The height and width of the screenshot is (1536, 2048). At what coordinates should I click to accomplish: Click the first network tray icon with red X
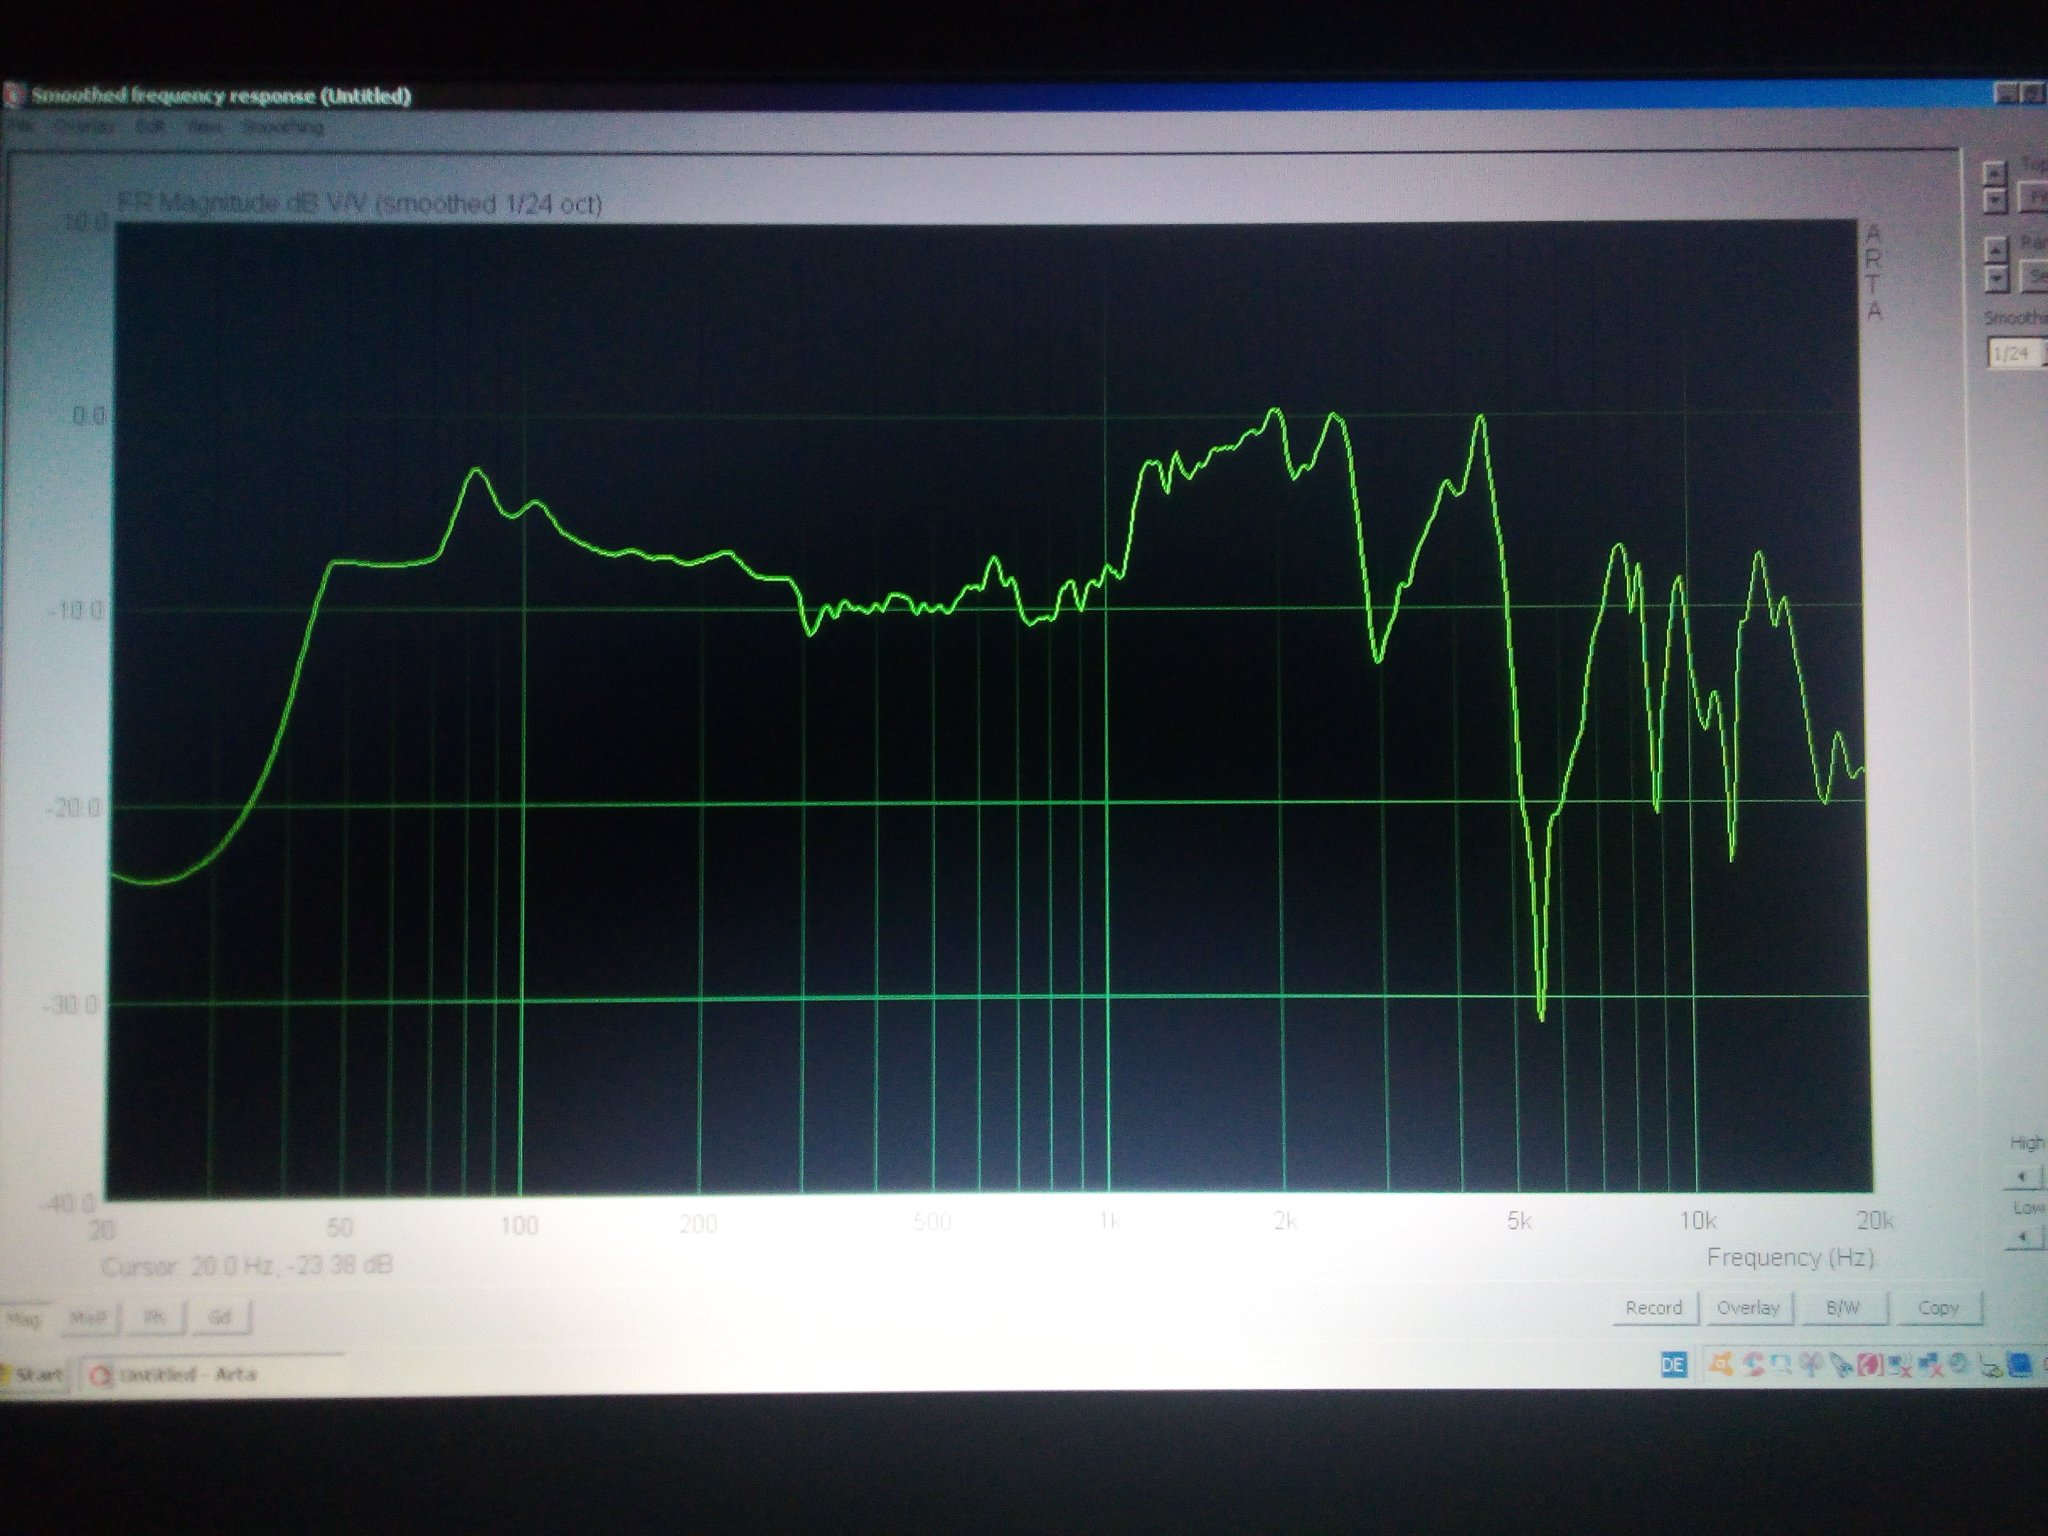pyautogui.click(x=1899, y=1365)
